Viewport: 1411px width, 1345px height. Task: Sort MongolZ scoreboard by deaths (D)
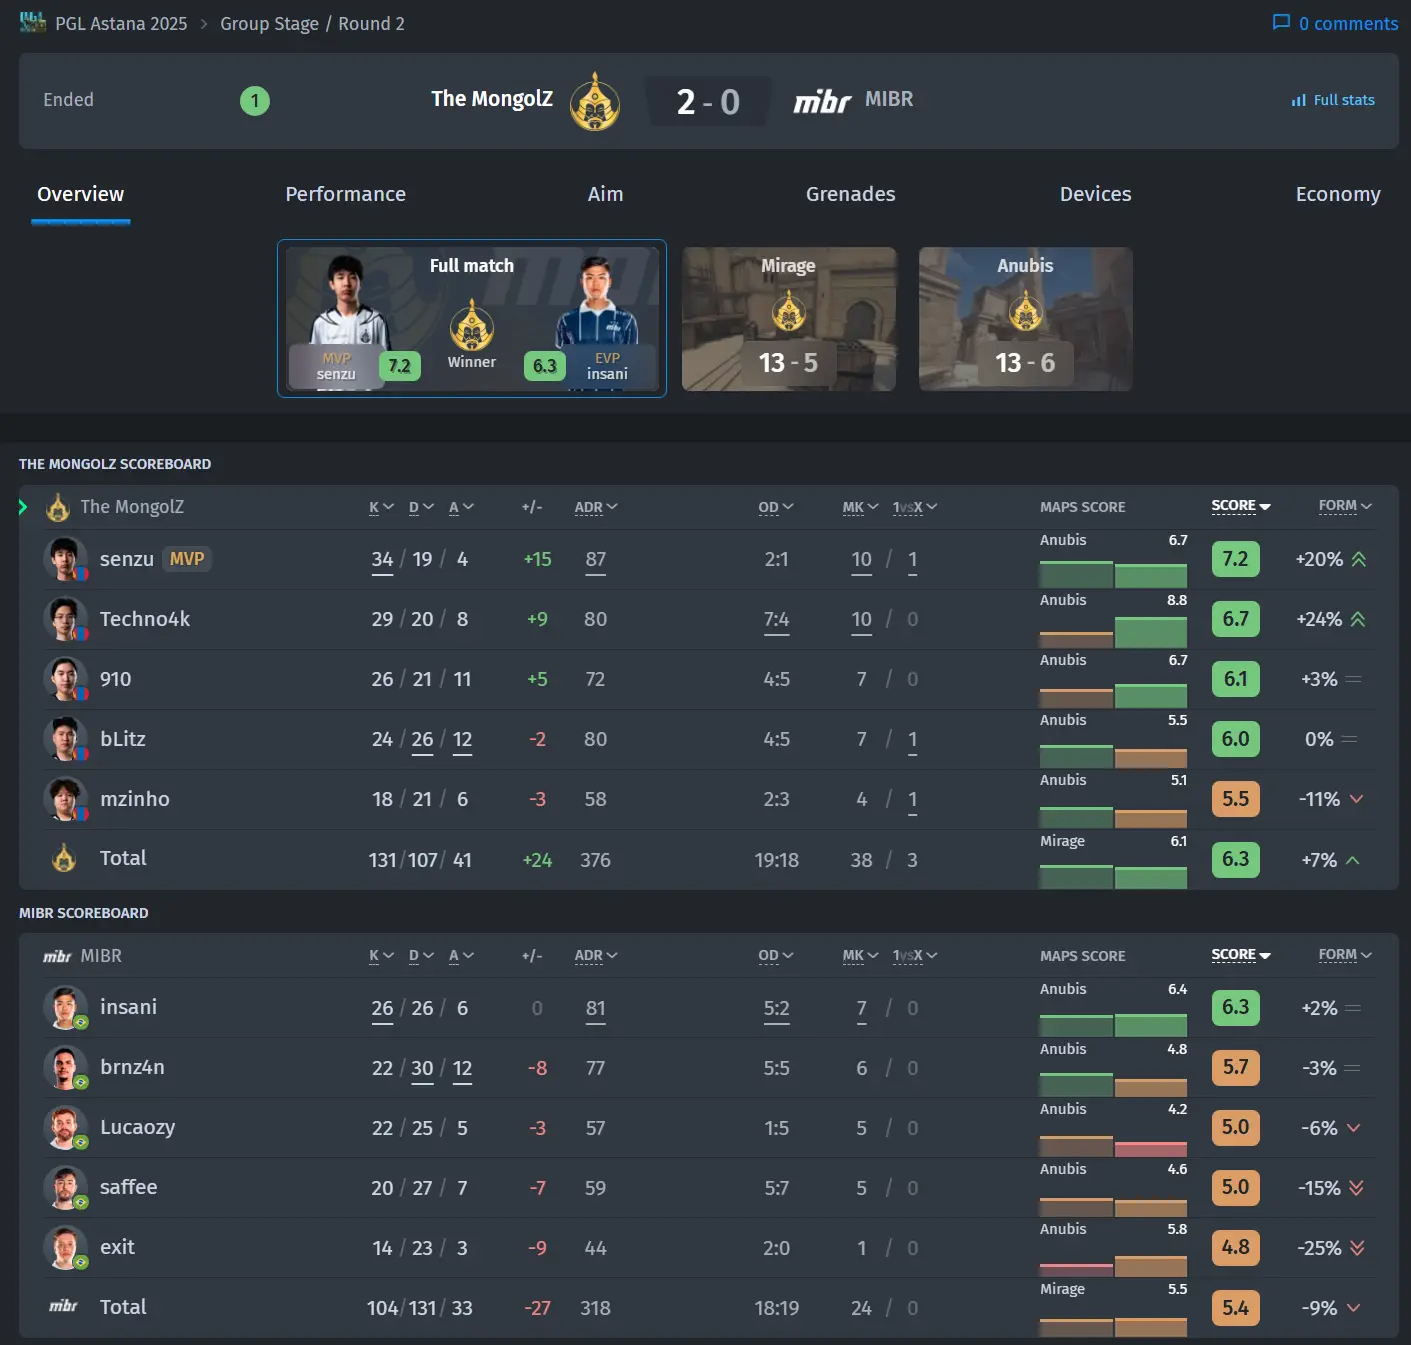[421, 507]
